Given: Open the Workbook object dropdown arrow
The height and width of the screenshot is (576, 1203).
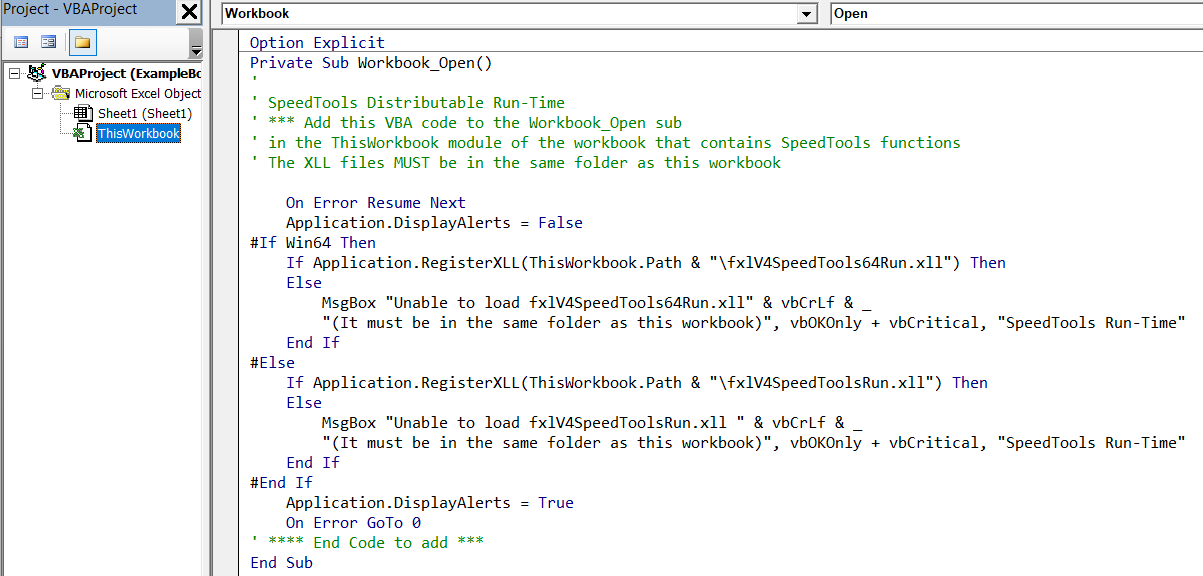Looking at the screenshot, I should [x=807, y=14].
